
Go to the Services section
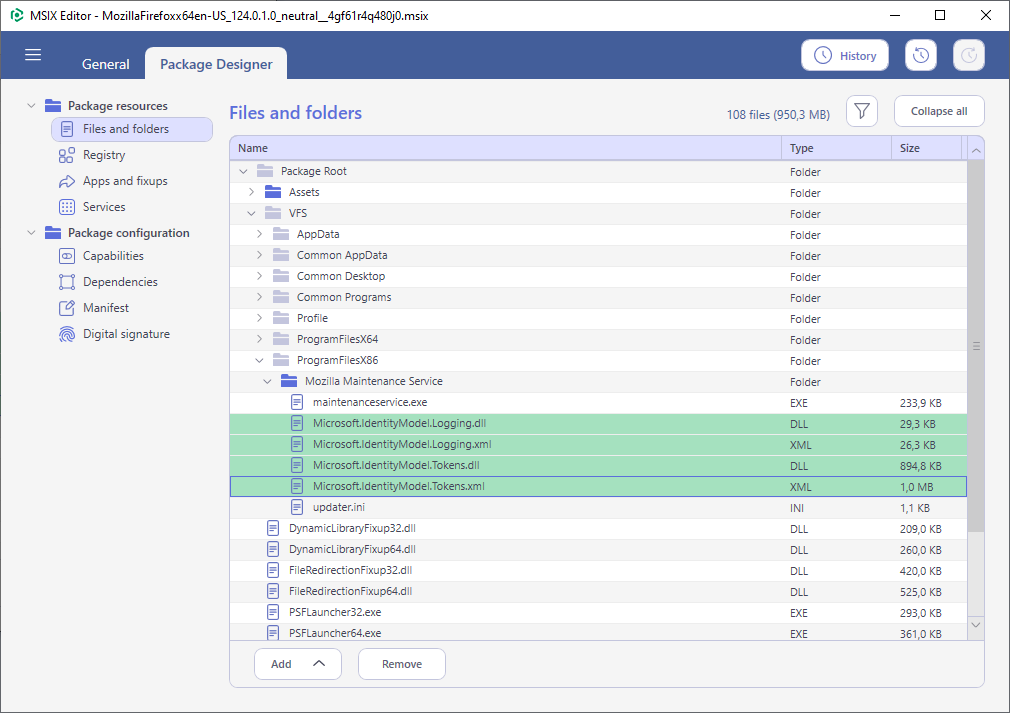[x=104, y=207]
